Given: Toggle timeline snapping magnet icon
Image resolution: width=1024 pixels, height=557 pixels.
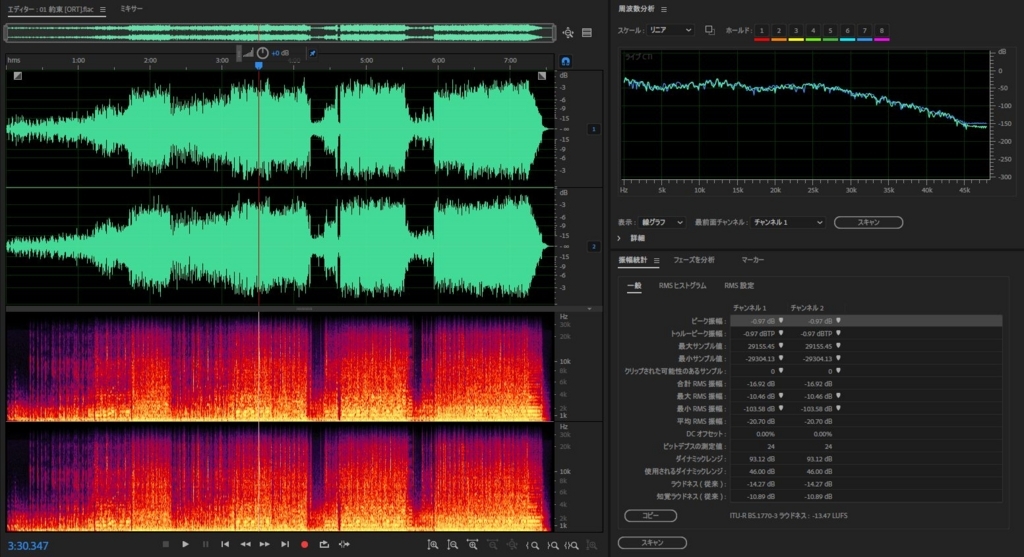Looking at the screenshot, I should (x=566, y=61).
